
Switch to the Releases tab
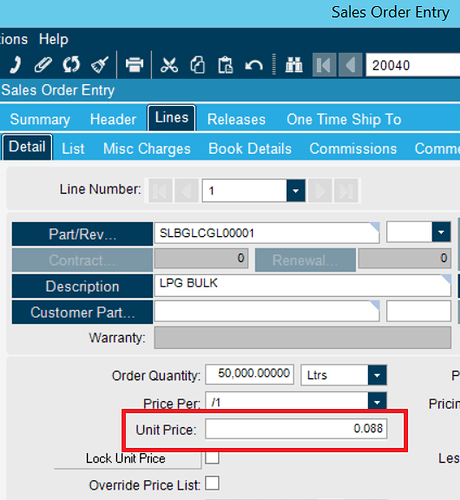[236, 119]
